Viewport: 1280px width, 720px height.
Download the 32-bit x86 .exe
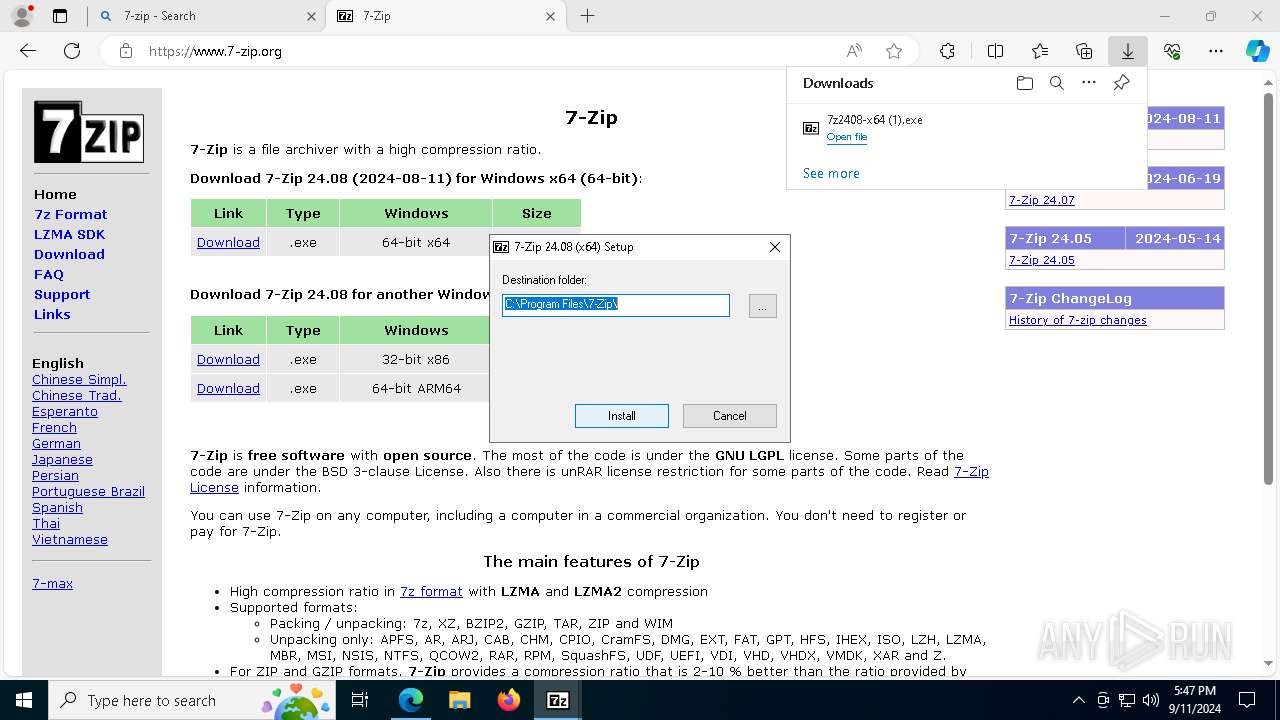click(x=228, y=359)
